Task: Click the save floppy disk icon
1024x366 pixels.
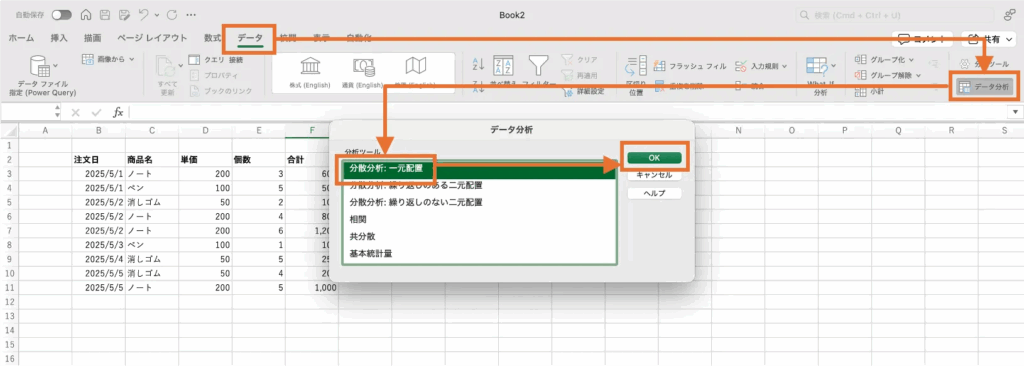Action: pyautogui.click(x=104, y=14)
